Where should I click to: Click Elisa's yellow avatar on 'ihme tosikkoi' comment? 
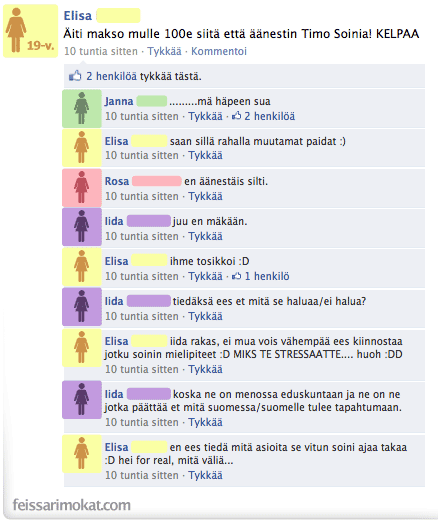(82, 267)
